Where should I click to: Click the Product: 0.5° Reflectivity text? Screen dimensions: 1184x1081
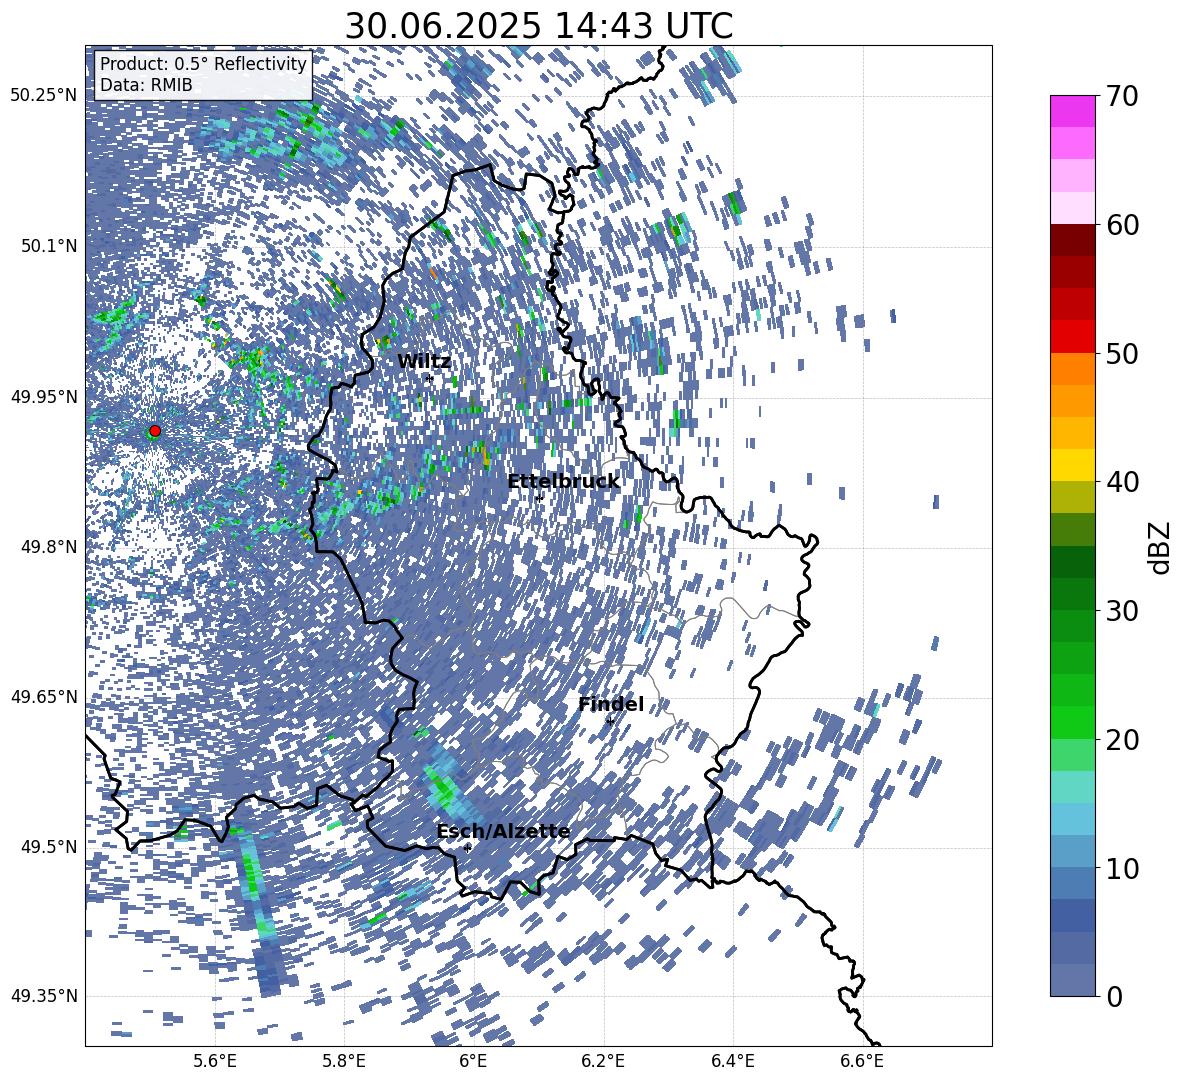[203, 64]
